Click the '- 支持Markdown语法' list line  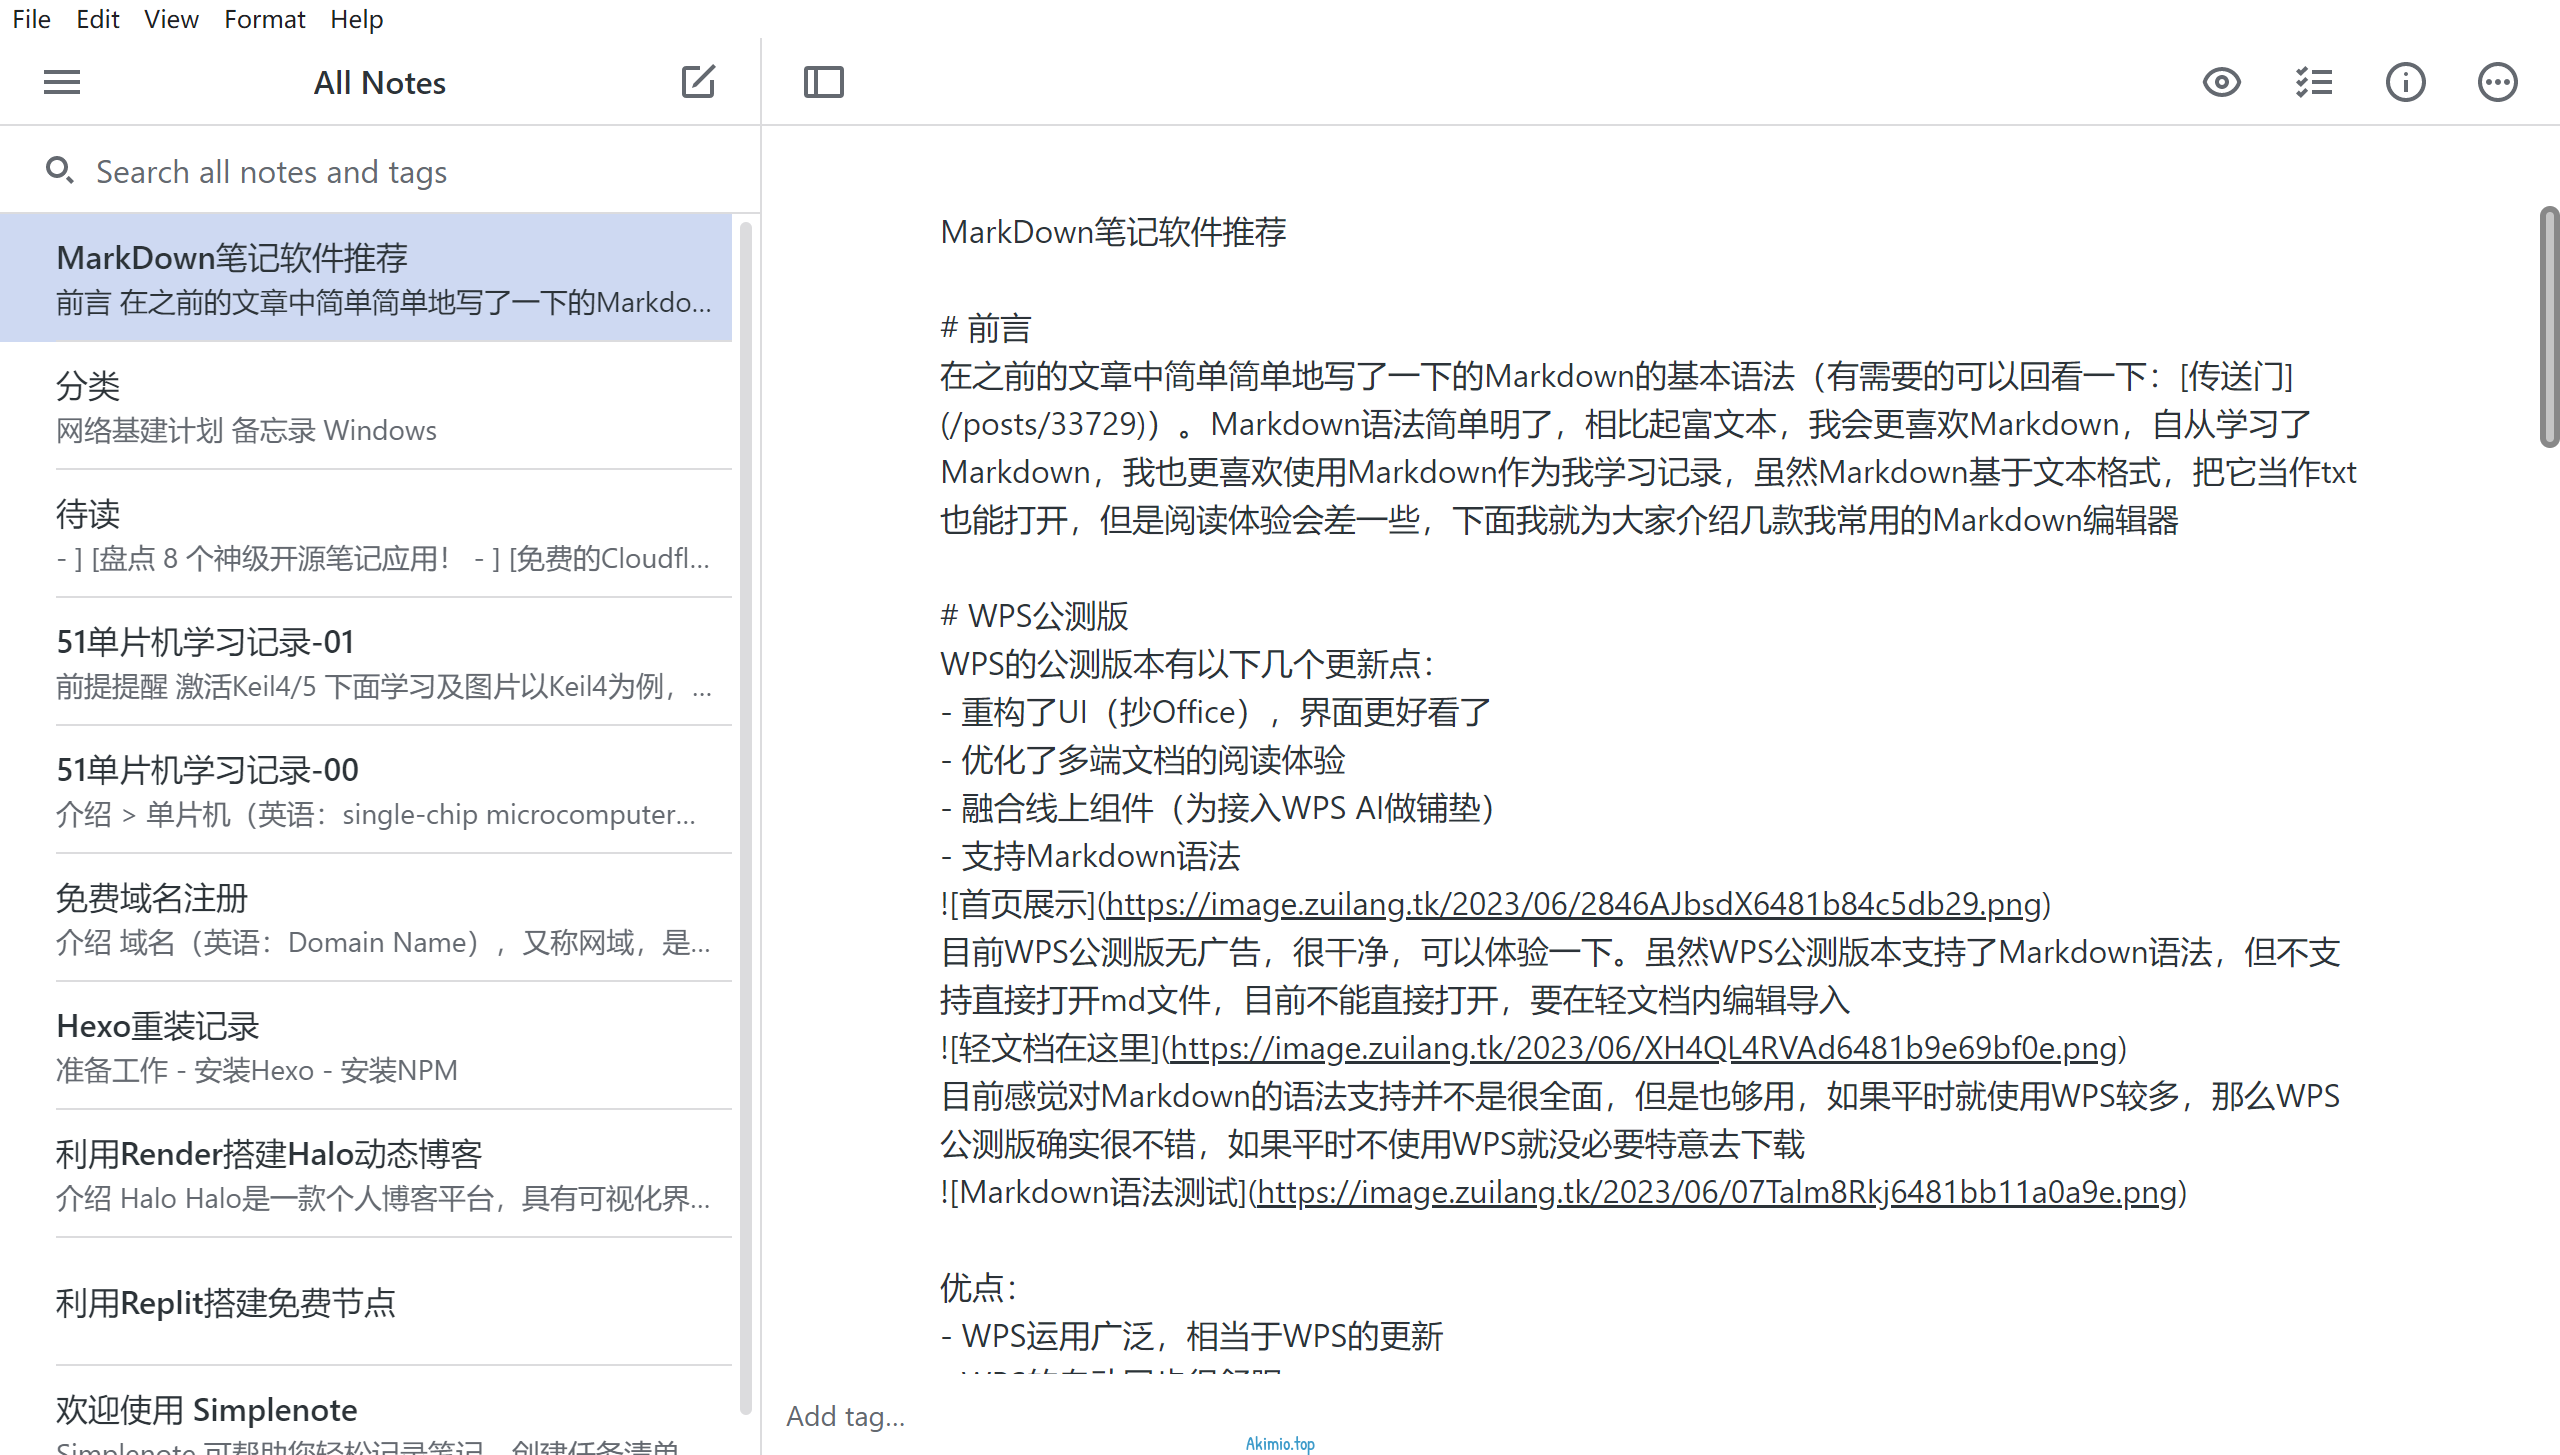pos(1091,856)
